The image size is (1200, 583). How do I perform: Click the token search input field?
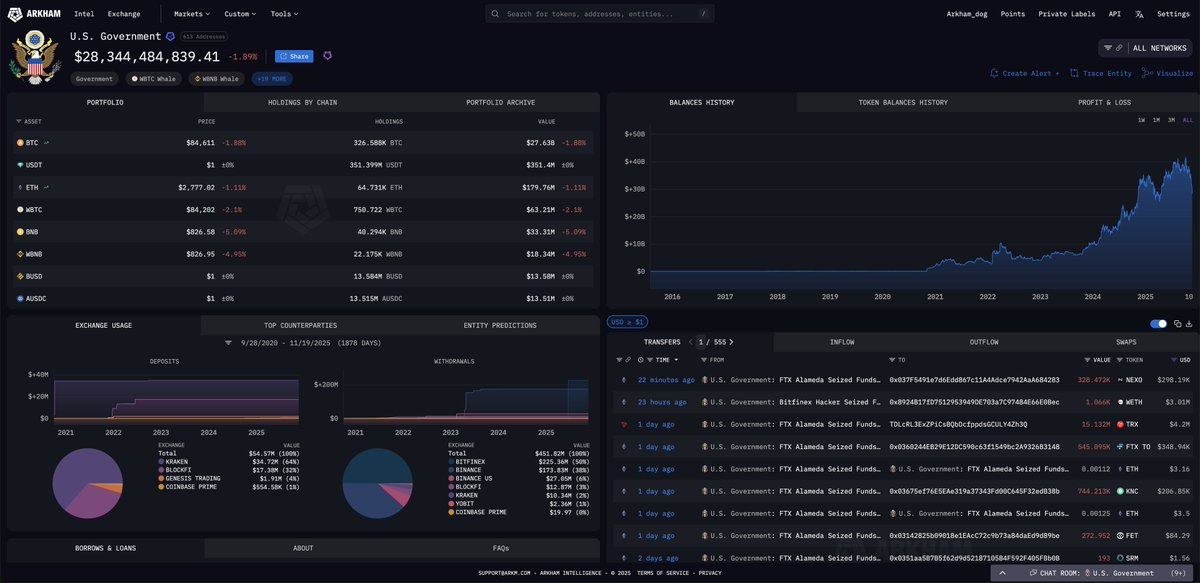[601, 14]
